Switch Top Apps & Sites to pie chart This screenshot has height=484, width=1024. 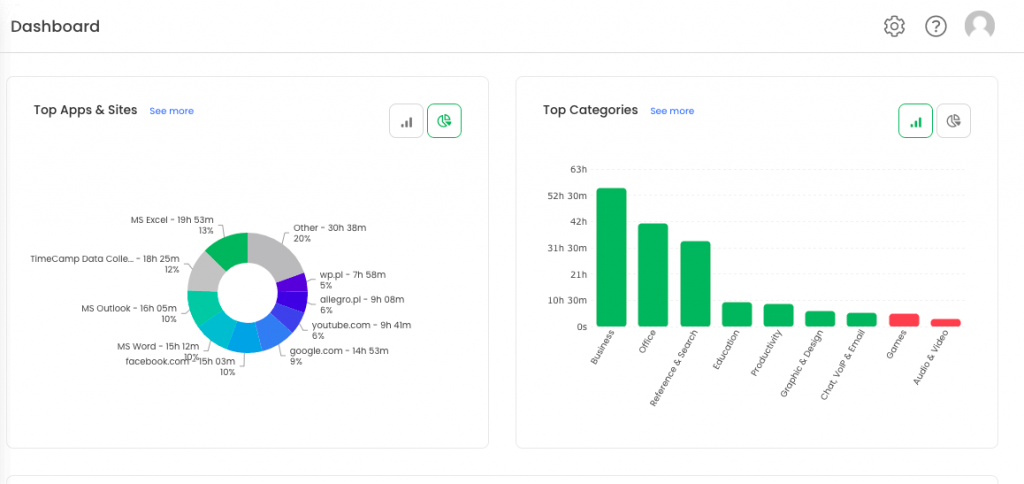tap(444, 121)
